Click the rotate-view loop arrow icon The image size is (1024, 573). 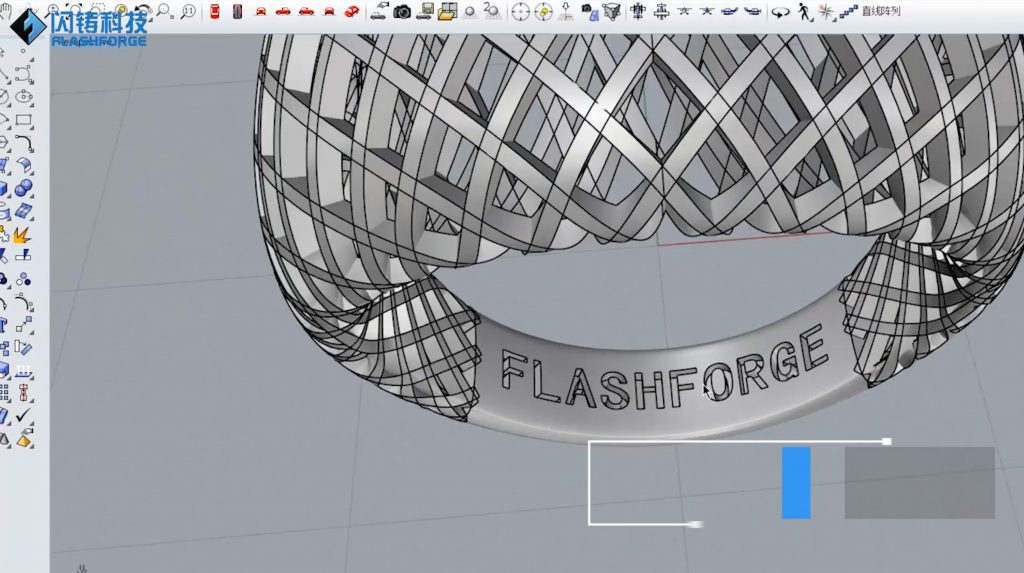click(x=780, y=11)
